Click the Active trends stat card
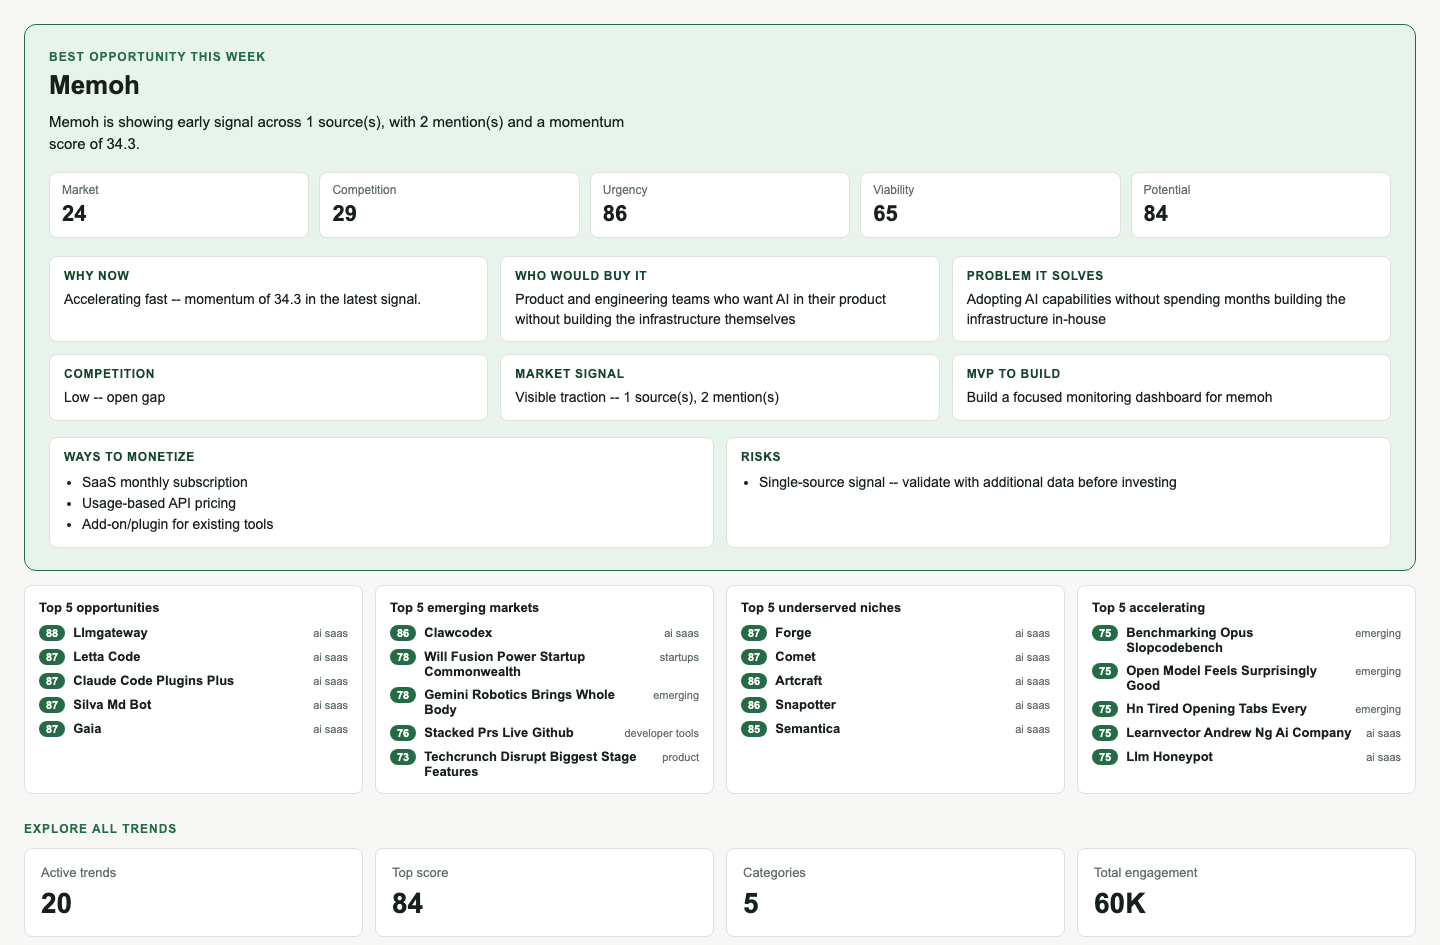This screenshot has height=945, width=1440. 193,893
